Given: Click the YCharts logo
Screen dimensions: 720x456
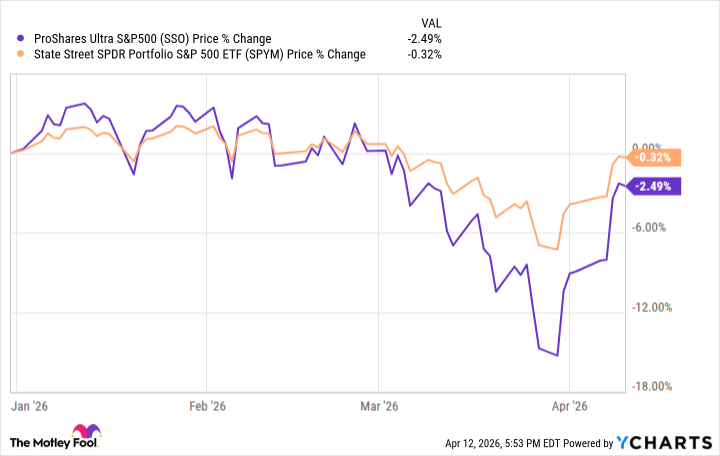Looking at the screenshot, I should [664, 443].
